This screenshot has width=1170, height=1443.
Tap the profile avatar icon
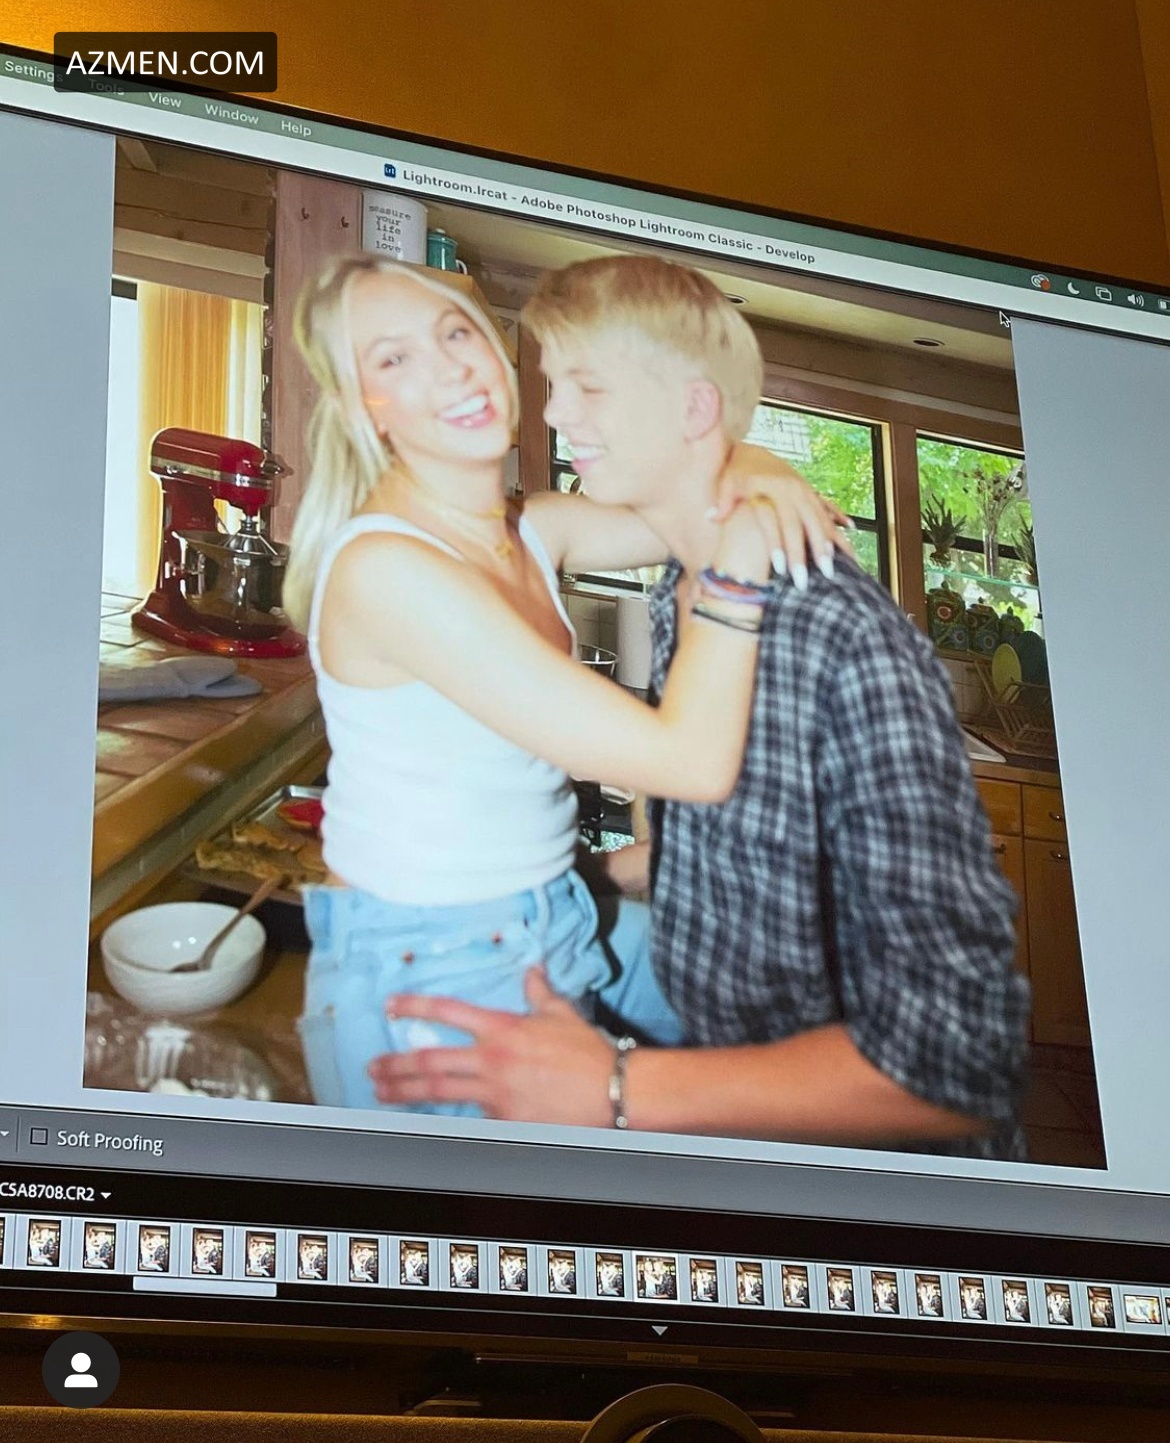81,1370
